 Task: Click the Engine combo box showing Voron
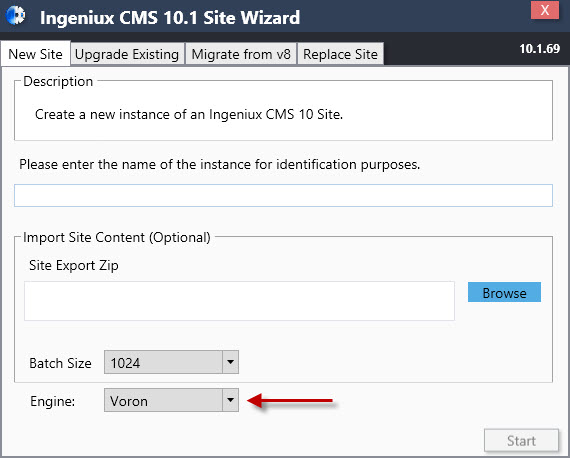point(171,400)
